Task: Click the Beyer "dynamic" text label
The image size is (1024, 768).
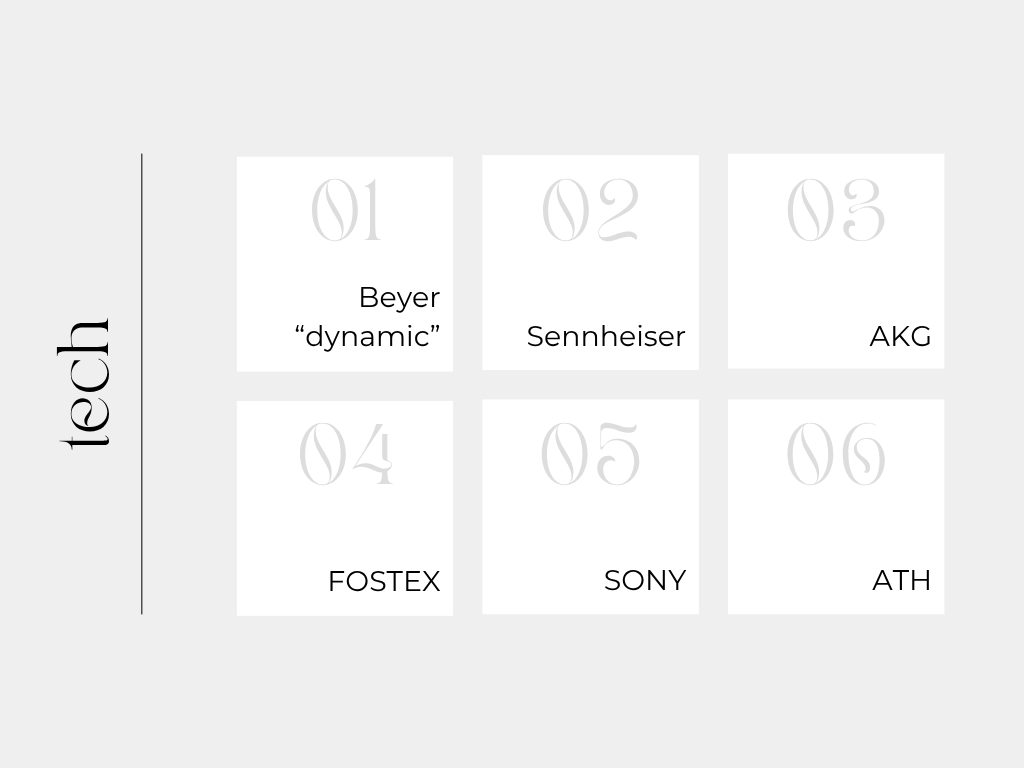Action: click(370, 317)
